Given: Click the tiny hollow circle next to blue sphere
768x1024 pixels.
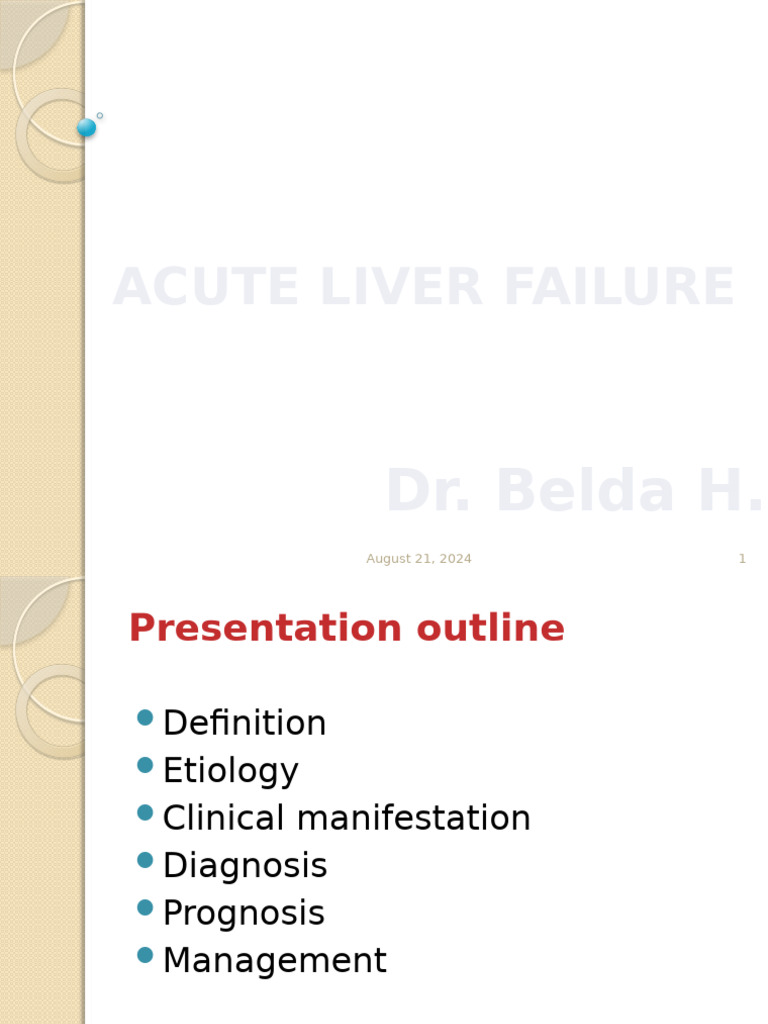Looking at the screenshot, I should 100,116.
